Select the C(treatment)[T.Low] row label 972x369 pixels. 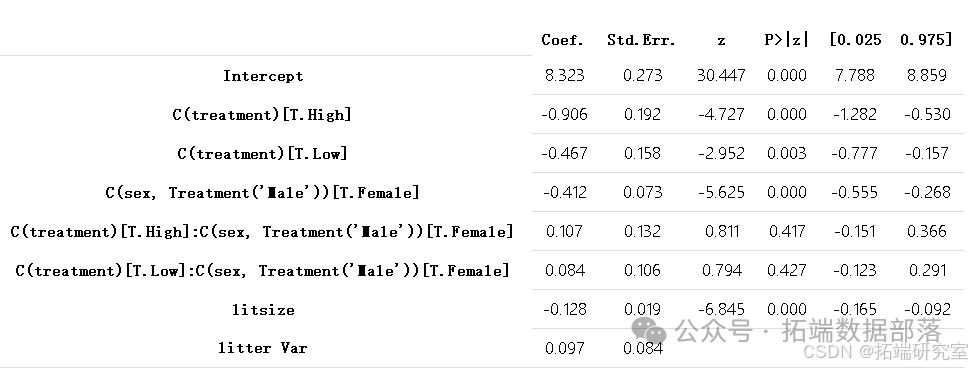pos(262,154)
